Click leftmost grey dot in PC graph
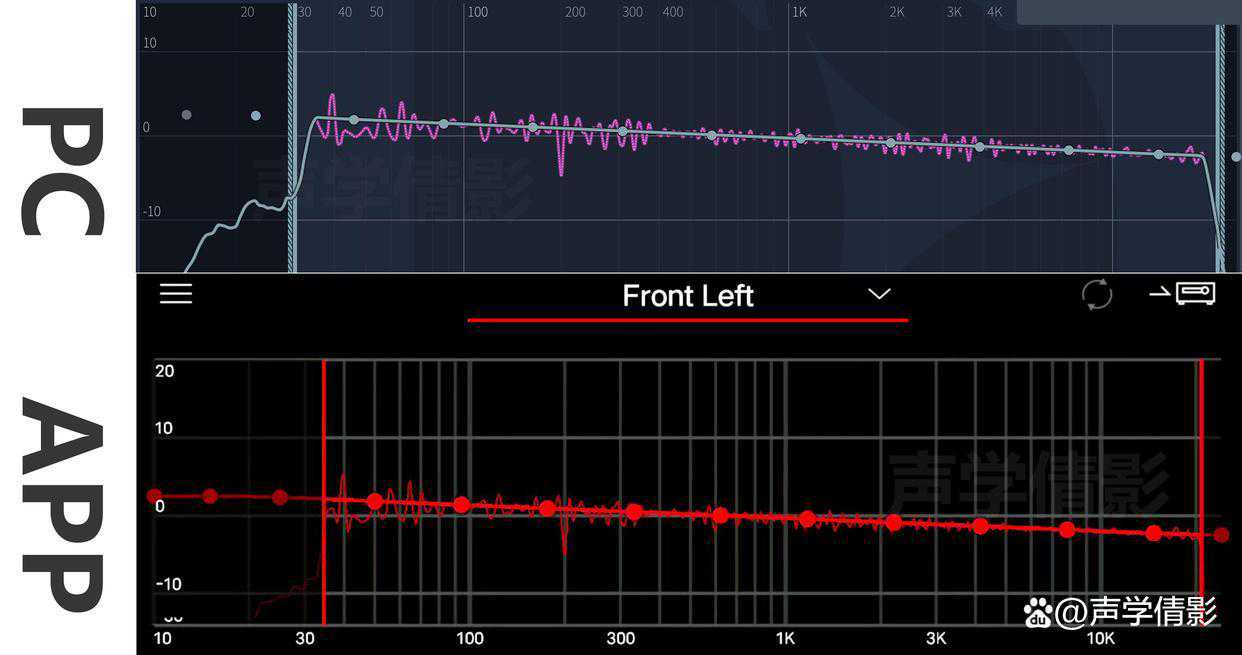The image size is (1242, 655). [186, 115]
